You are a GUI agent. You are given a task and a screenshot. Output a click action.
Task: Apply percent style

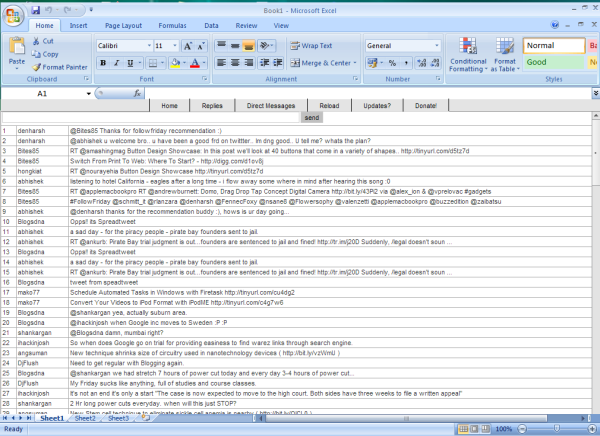pos(392,63)
